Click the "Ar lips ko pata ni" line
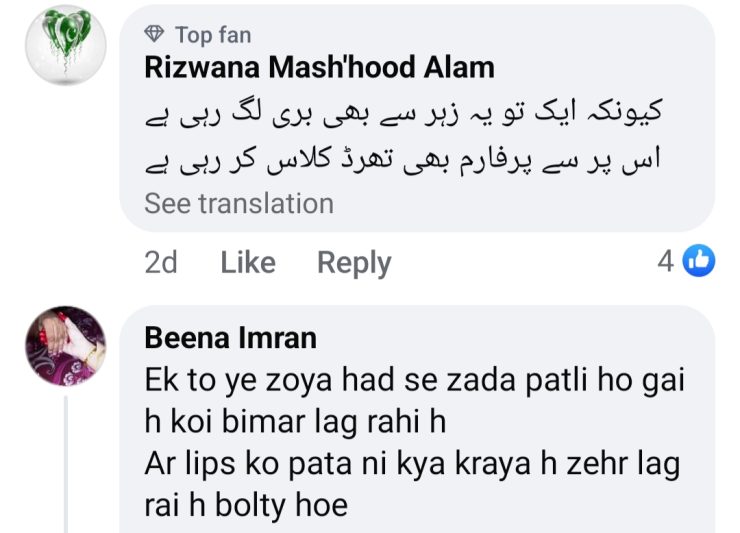740x533 pixels. click(x=412, y=463)
